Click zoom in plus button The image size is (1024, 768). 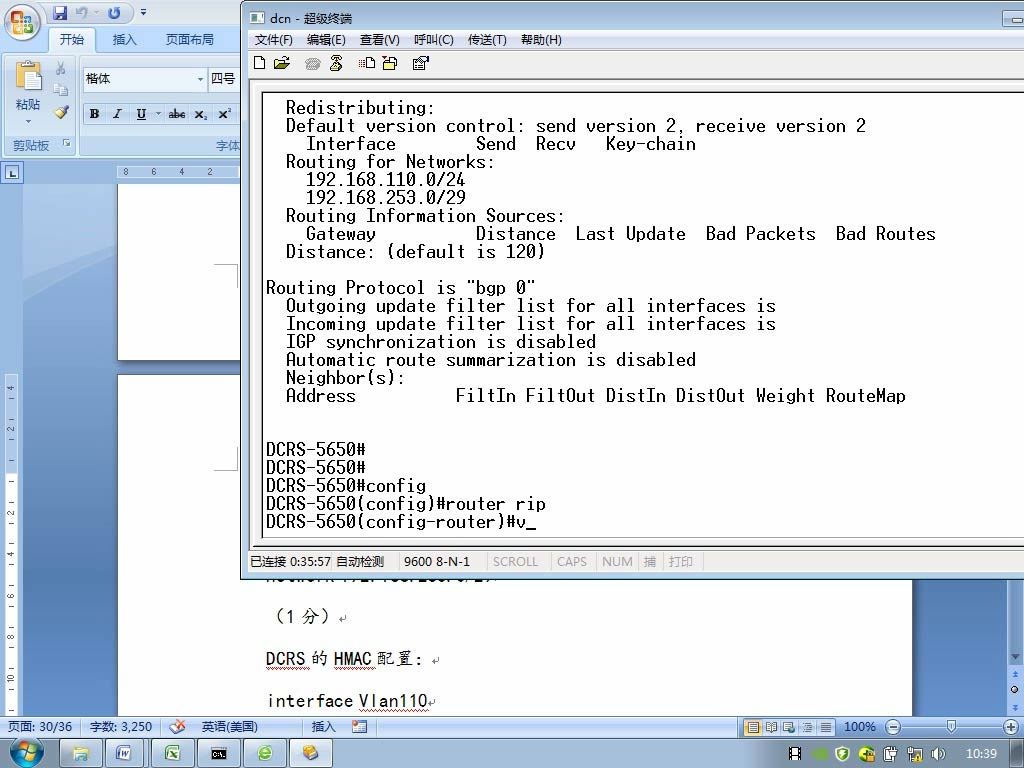(1010, 727)
